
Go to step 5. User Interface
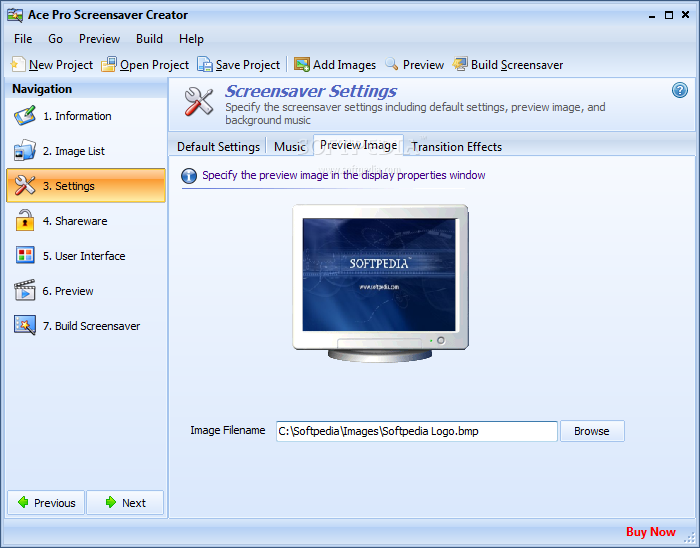[86, 256]
